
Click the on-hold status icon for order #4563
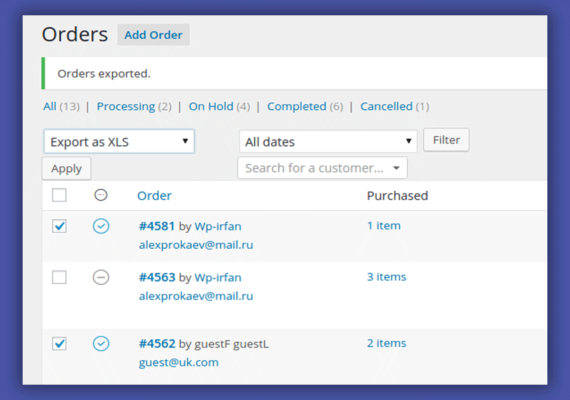pos(101,277)
